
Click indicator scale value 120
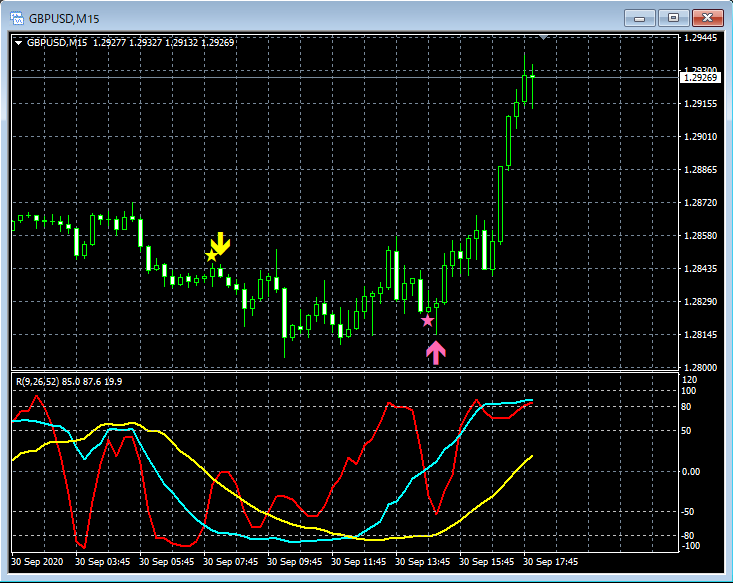click(690, 380)
